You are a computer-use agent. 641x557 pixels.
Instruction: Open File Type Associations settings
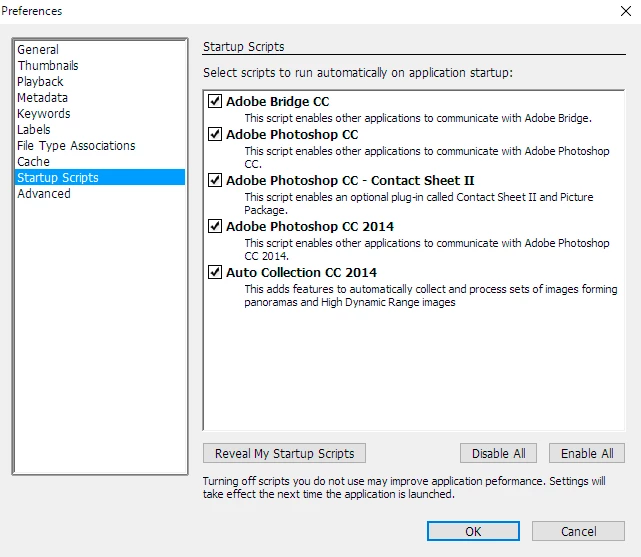click(100, 145)
